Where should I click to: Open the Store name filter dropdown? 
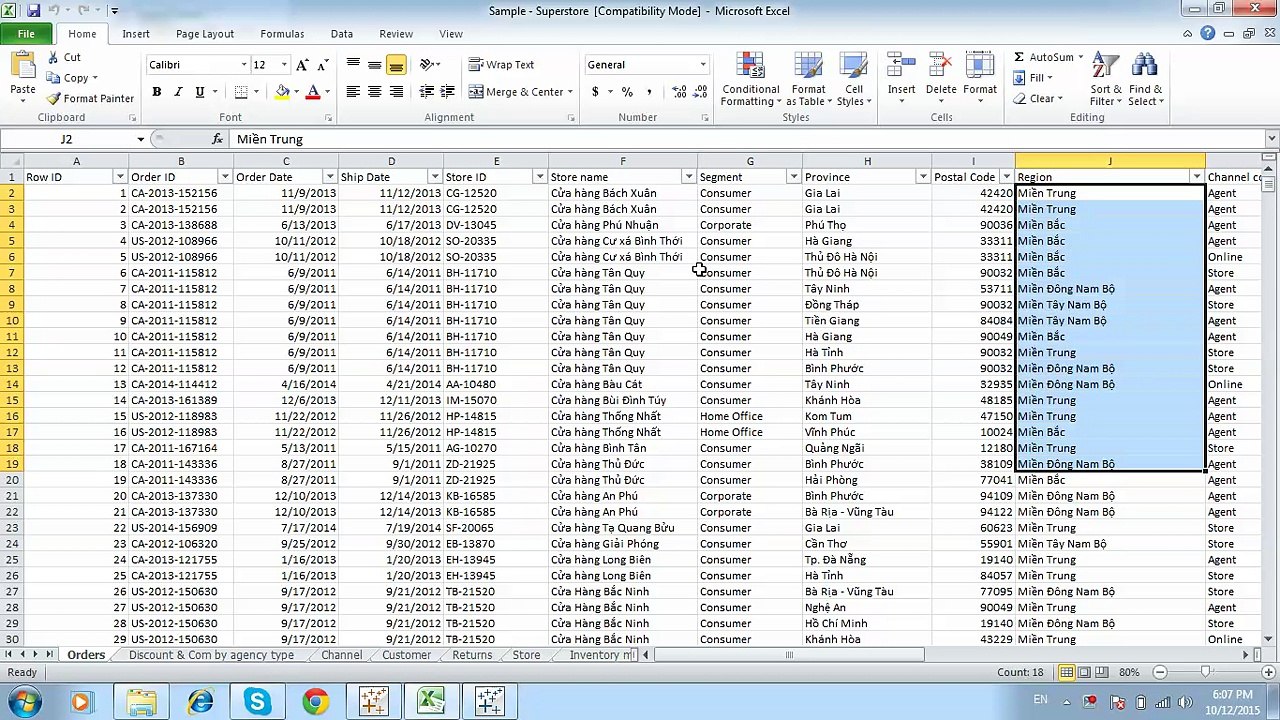click(688, 177)
